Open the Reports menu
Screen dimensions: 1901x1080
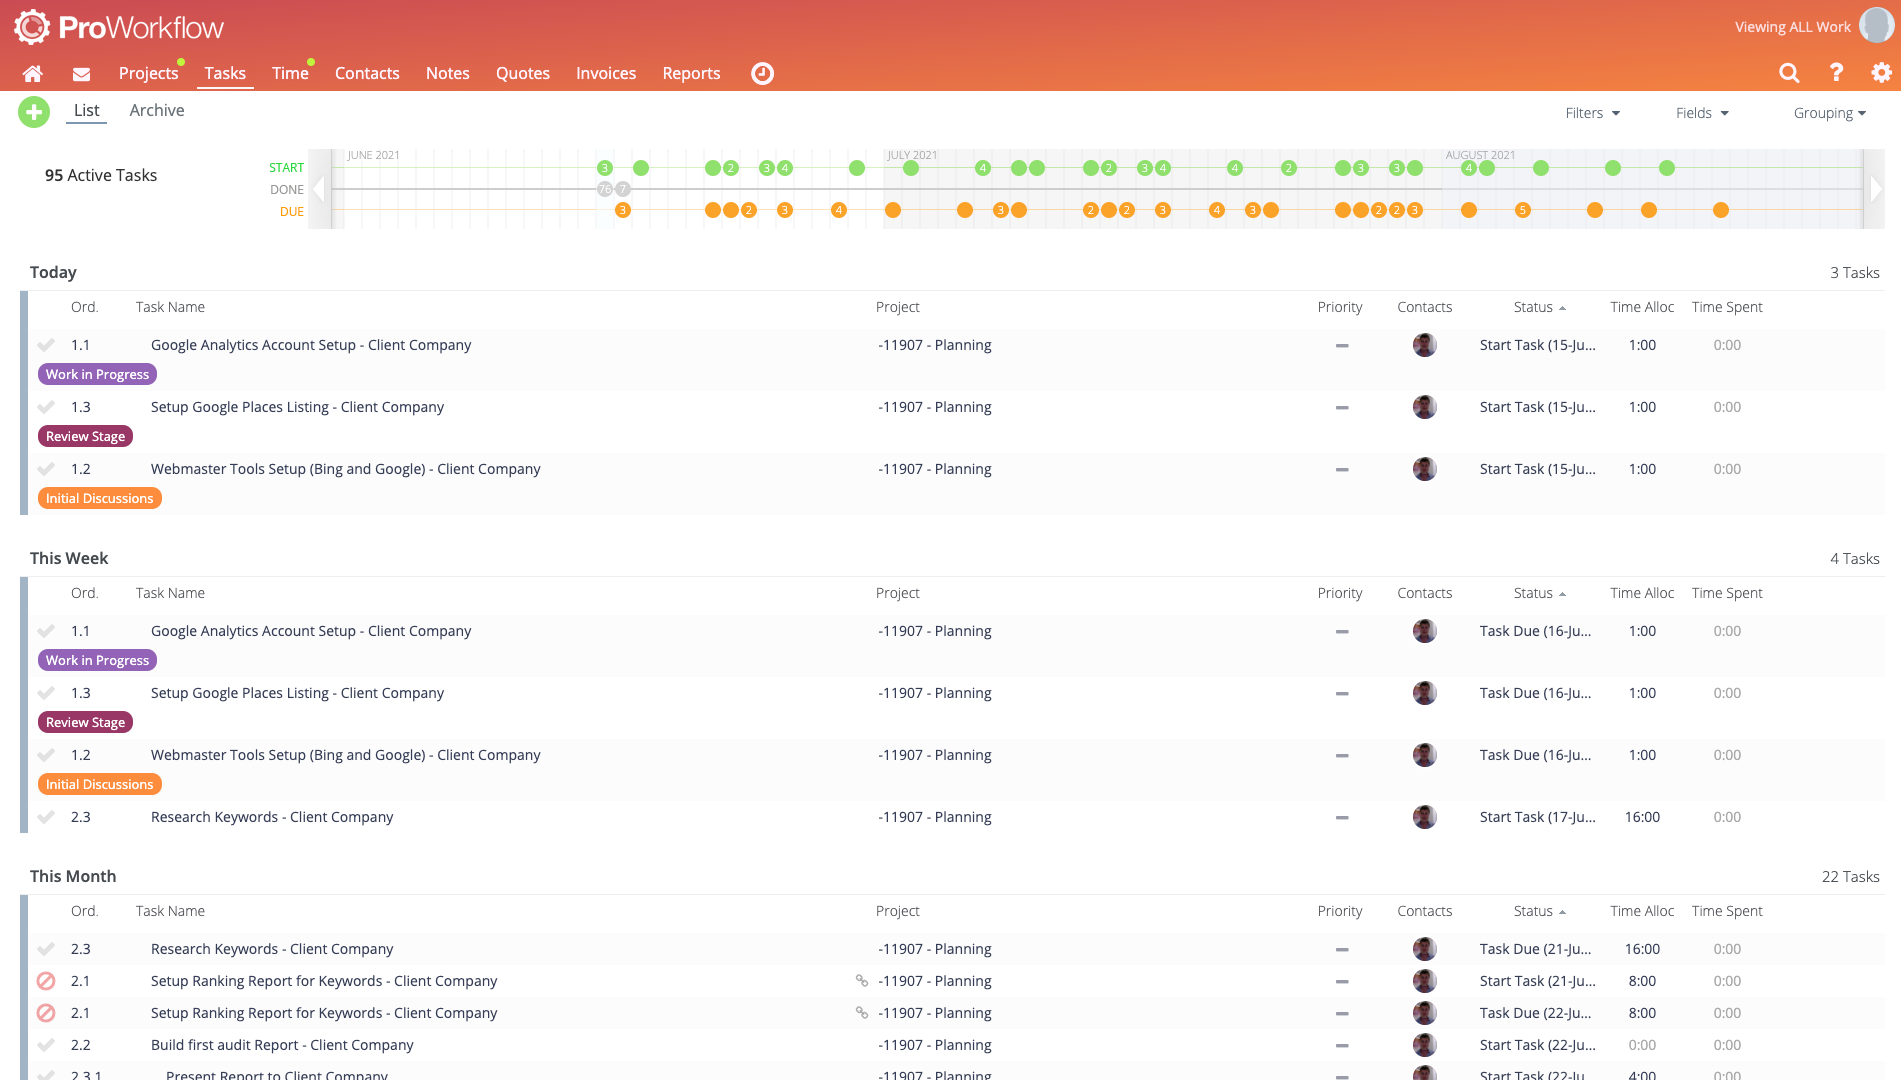pos(691,73)
